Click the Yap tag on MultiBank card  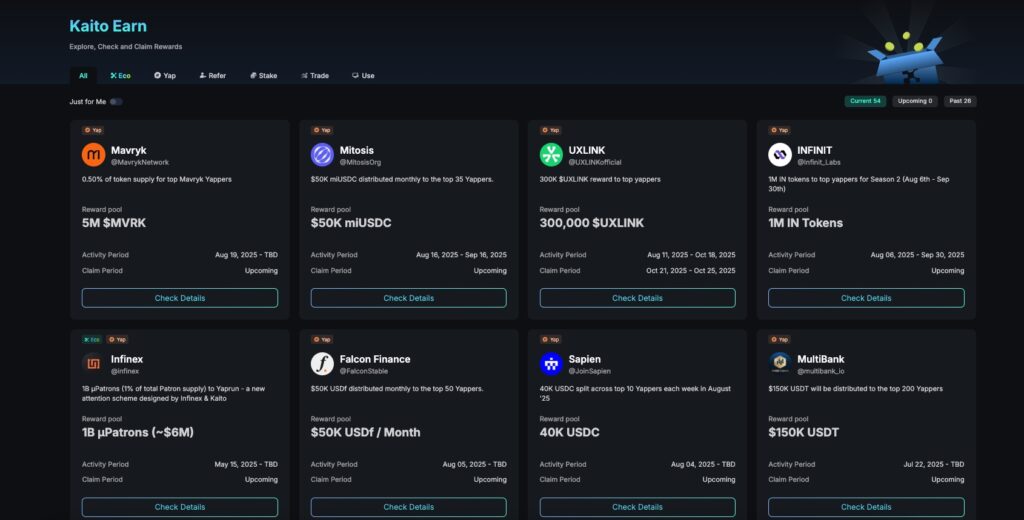(x=779, y=339)
